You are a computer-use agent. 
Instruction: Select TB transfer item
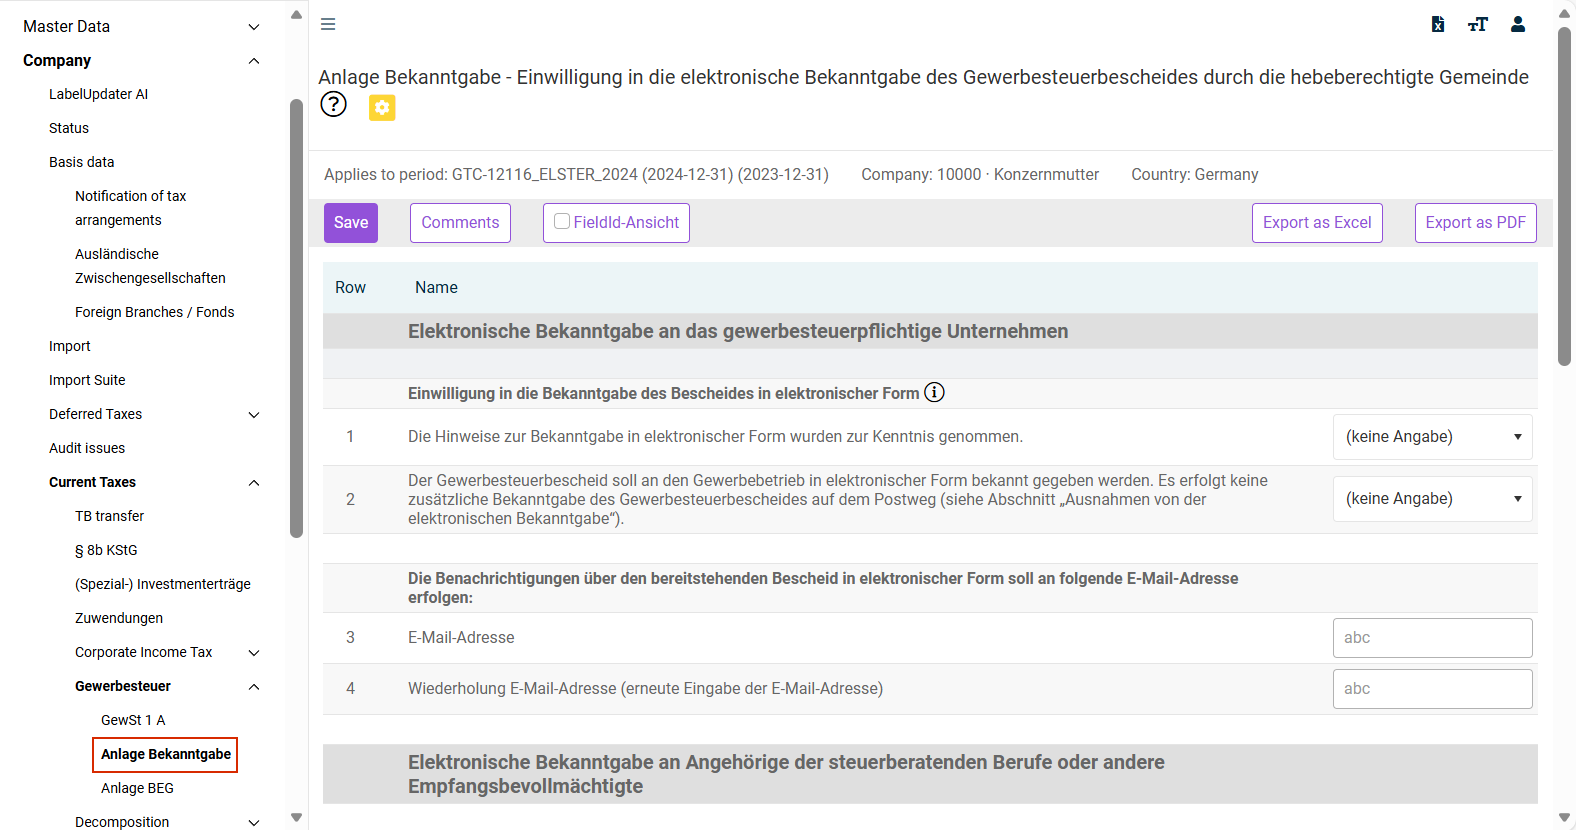click(x=109, y=516)
